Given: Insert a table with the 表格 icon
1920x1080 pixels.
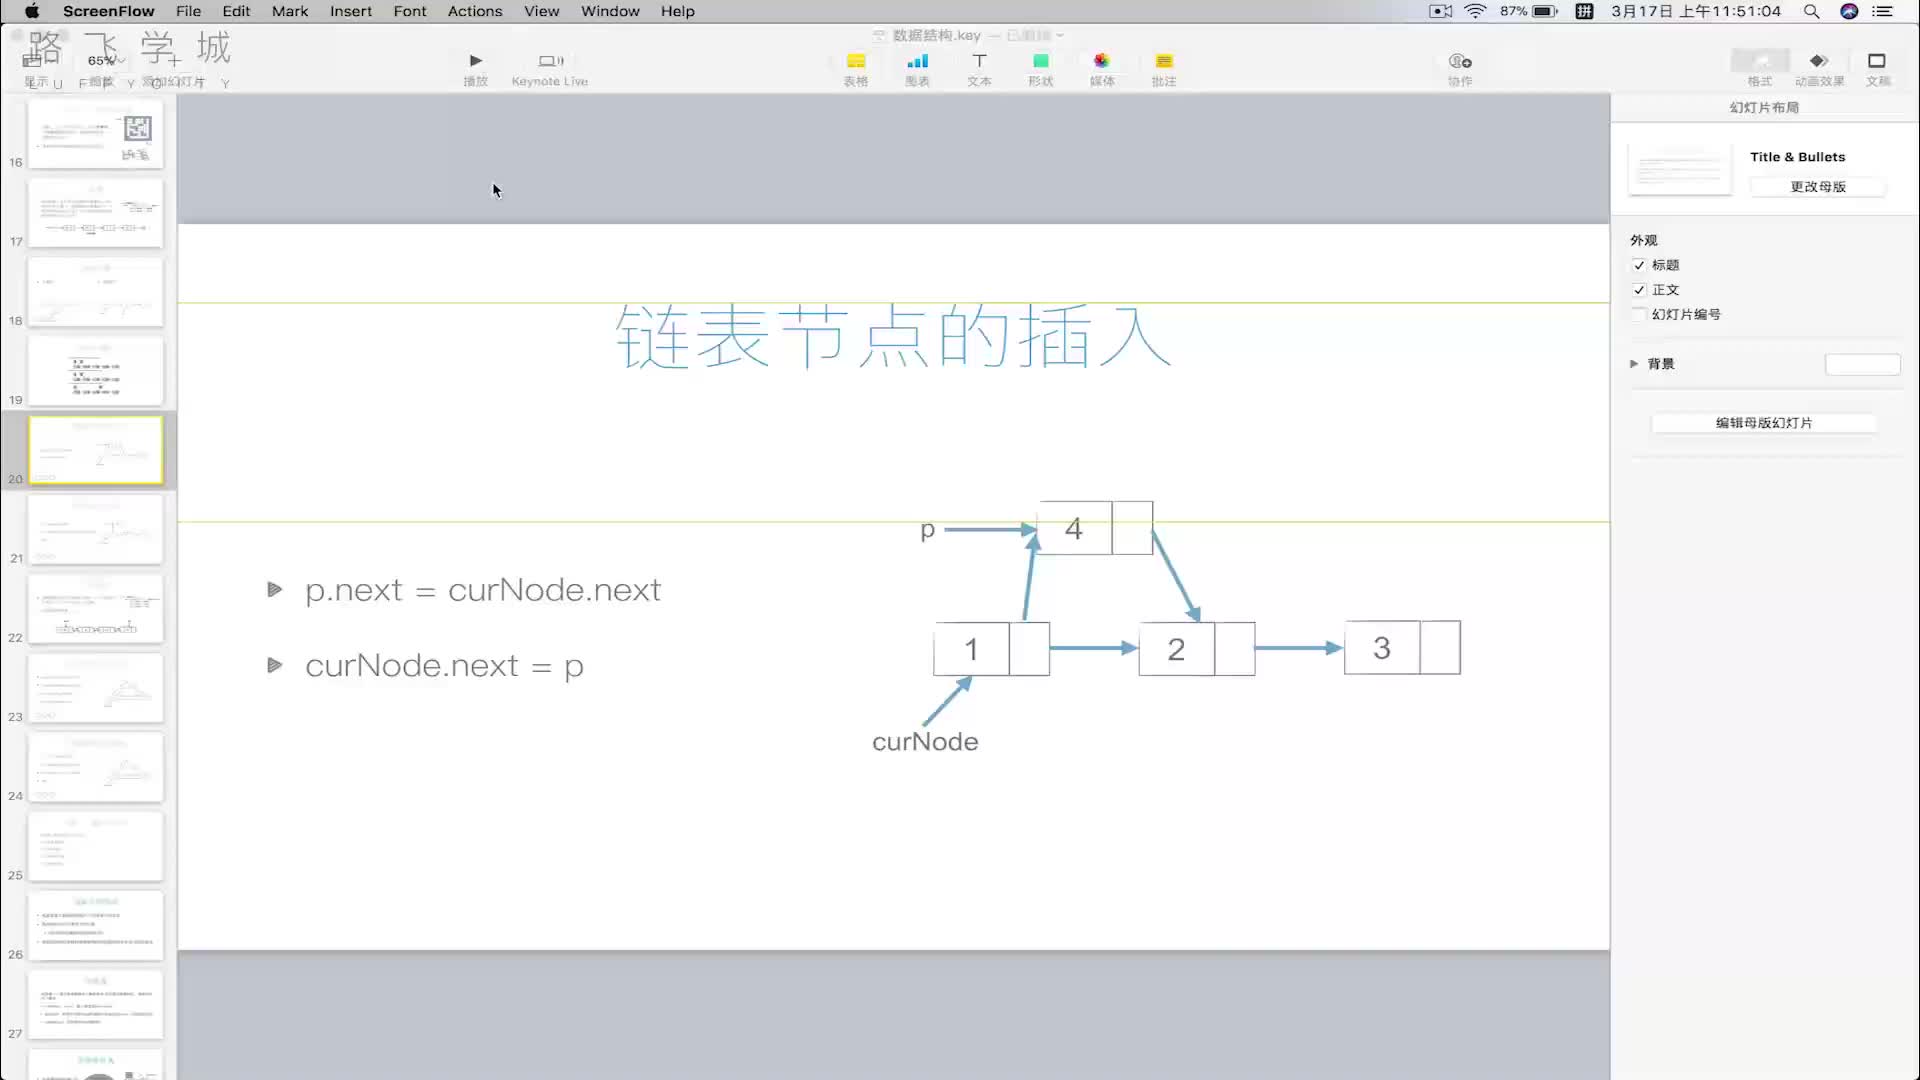Looking at the screenshot, I should click(x=856, y=68).
